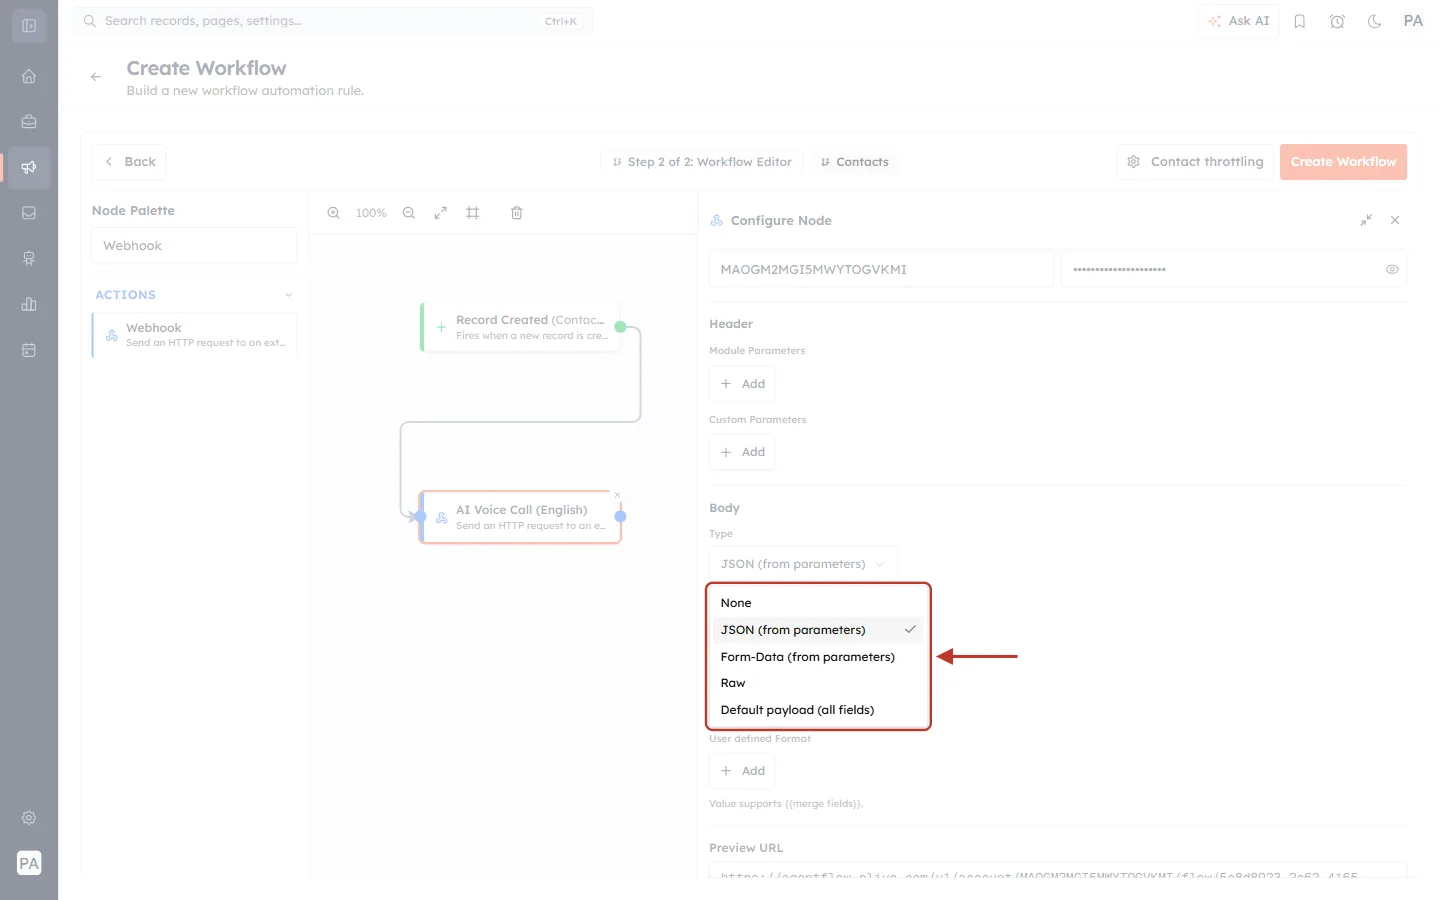Add a User defined Format entry
The width and height of the screenshot is (1440, 900).
pos(742,771)
